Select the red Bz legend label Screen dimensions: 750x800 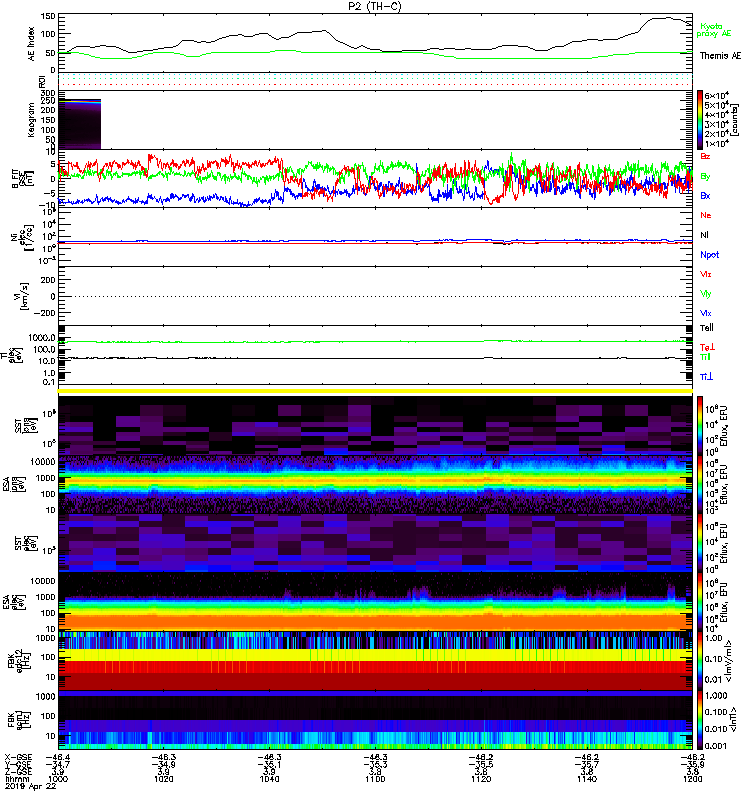705,156
